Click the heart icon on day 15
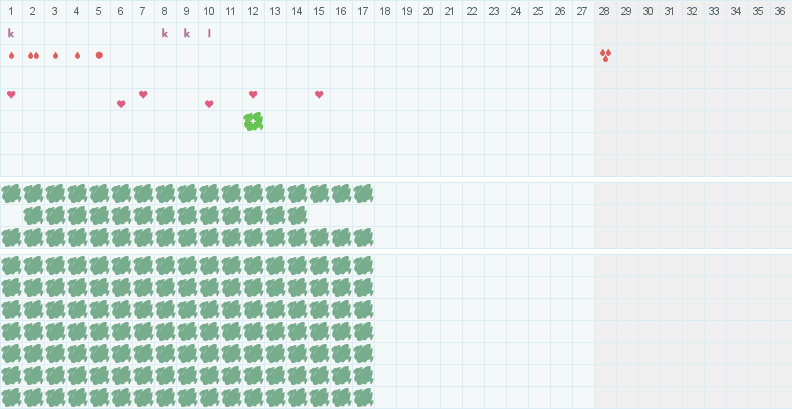 (x=319, y=95)
